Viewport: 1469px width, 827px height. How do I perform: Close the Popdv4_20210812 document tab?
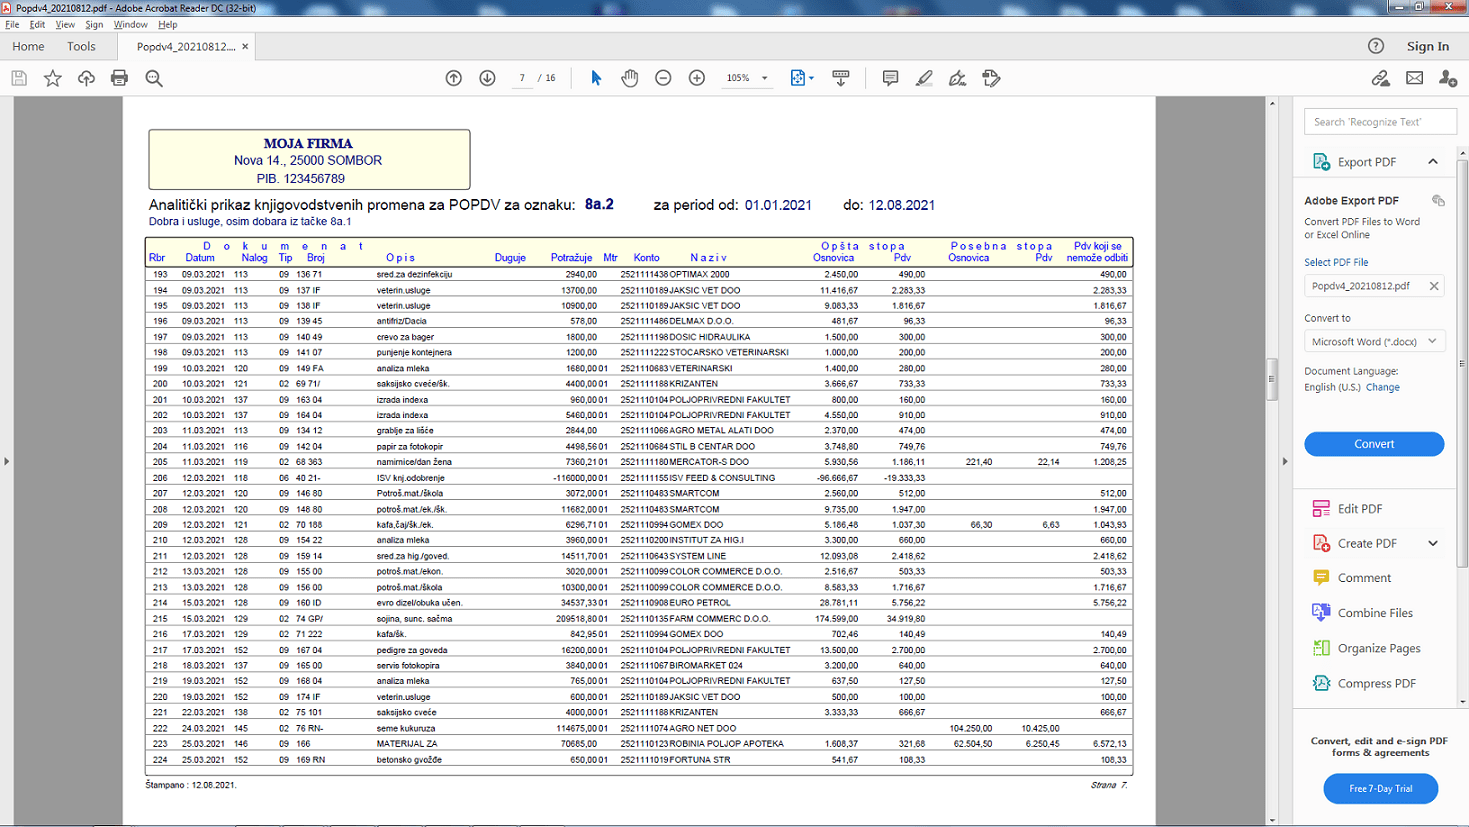(x=245, y=47)
